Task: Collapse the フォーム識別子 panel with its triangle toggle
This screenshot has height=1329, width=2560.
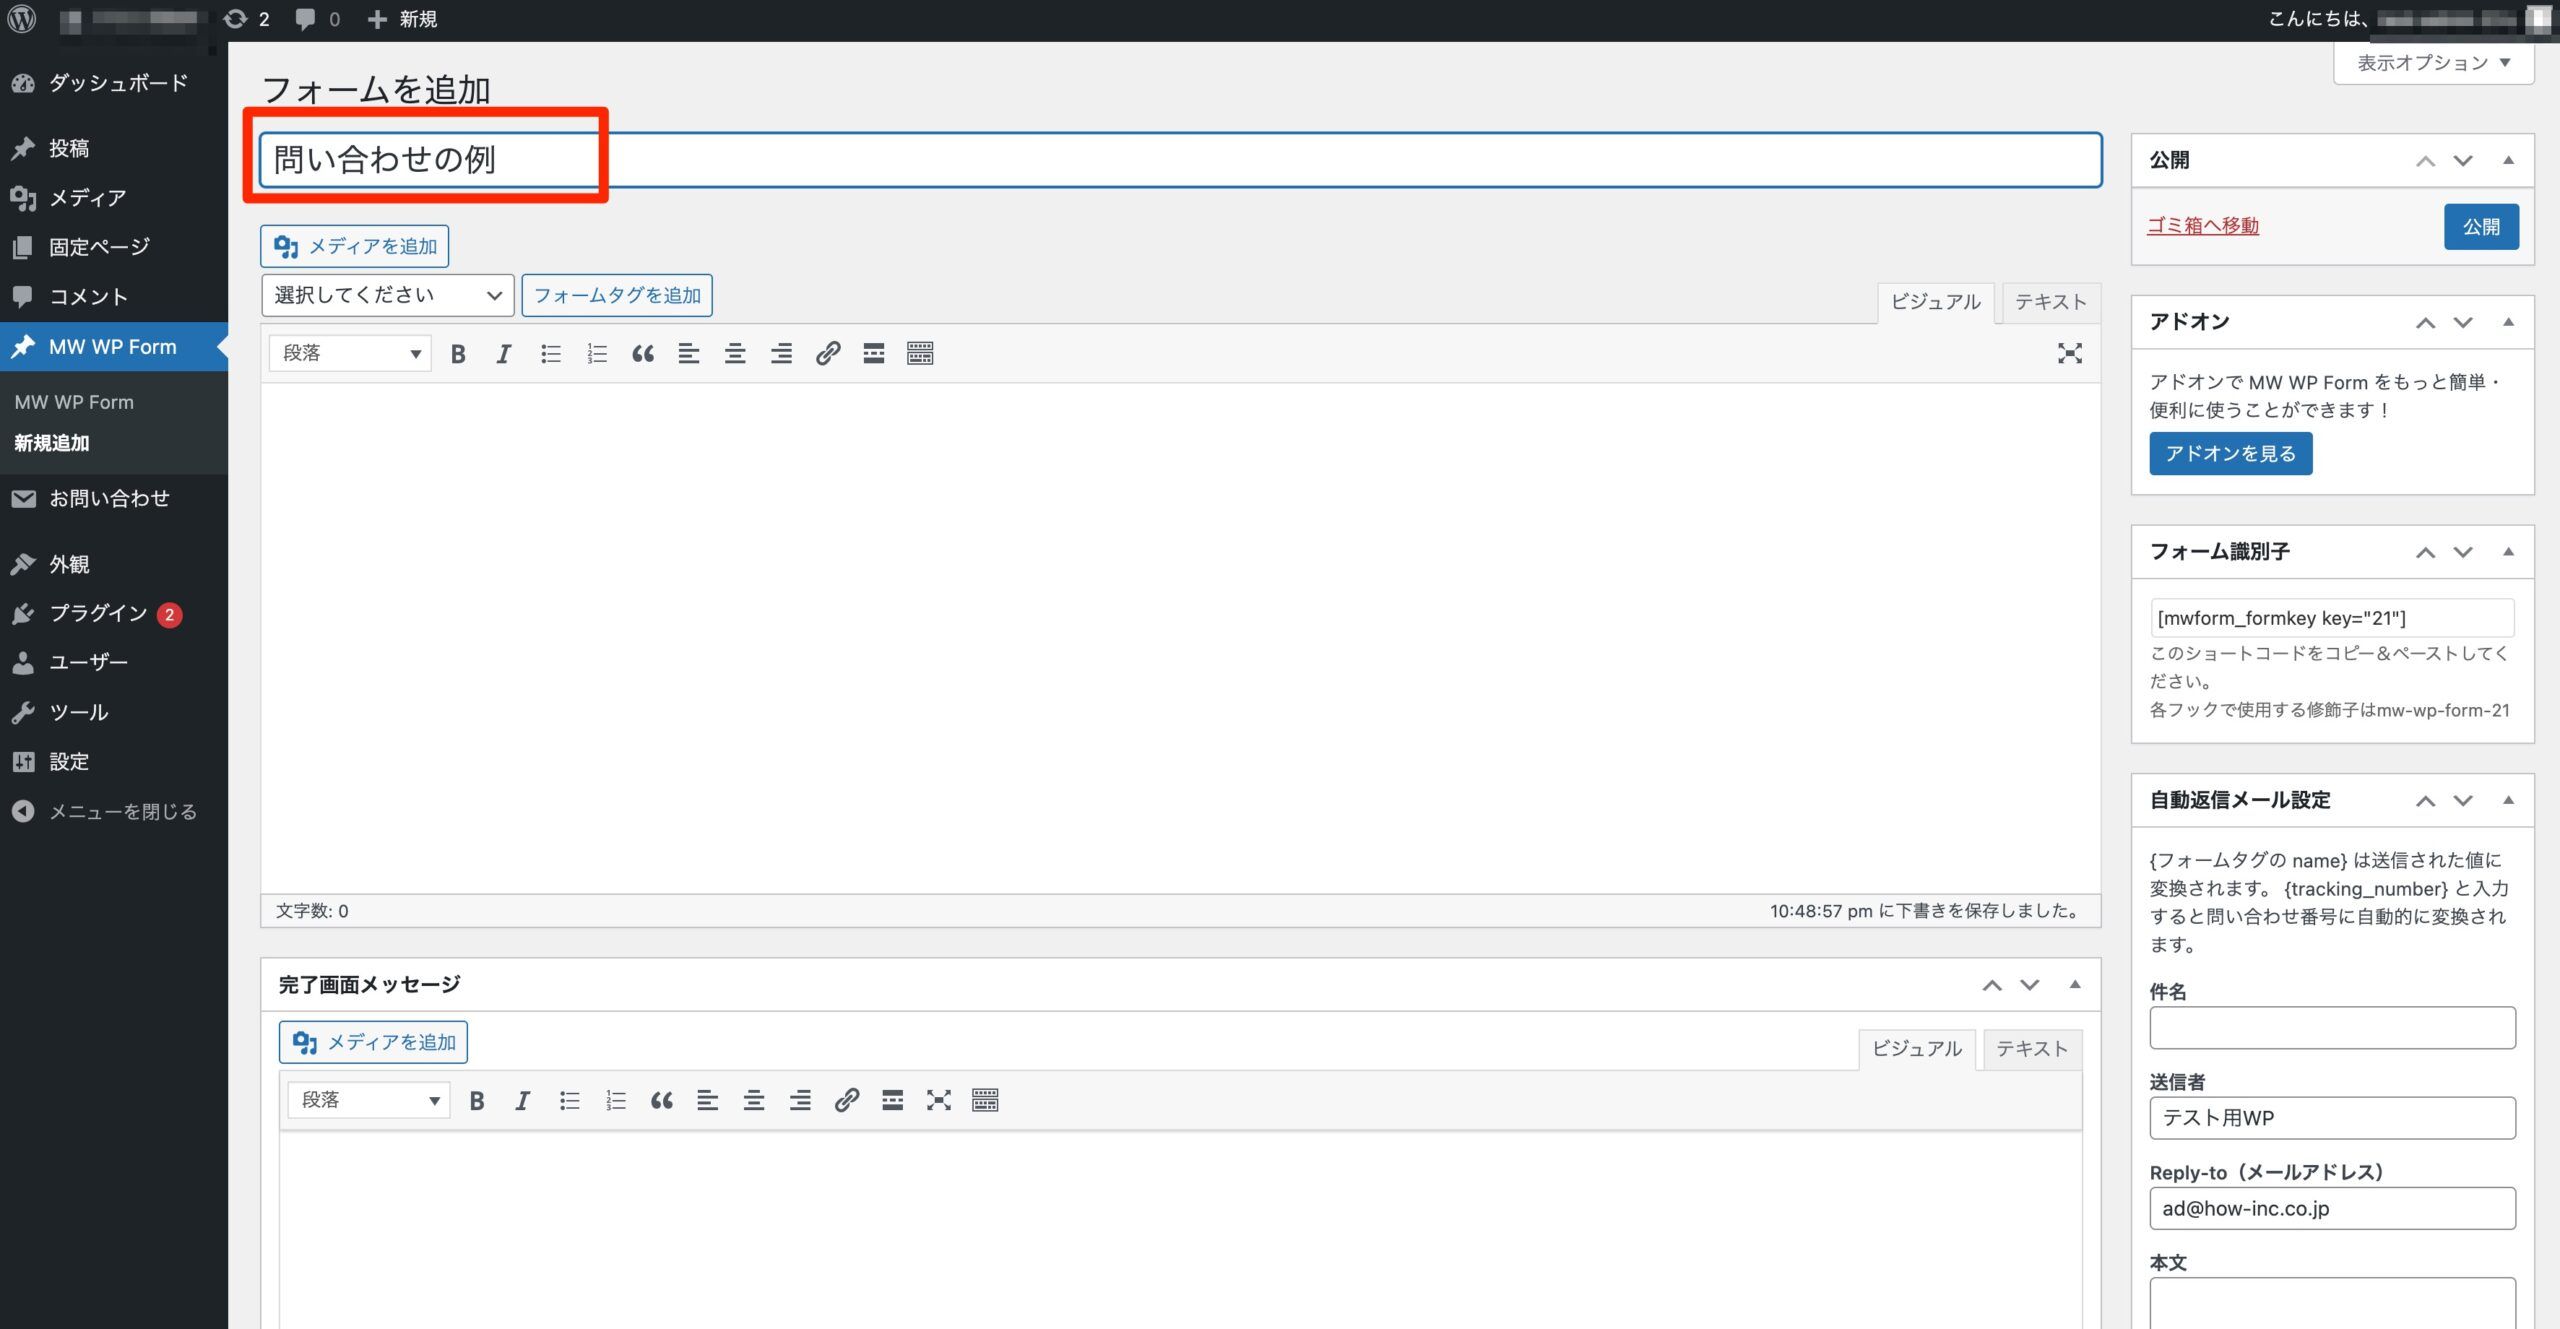Action: [x=2508, y=552]
